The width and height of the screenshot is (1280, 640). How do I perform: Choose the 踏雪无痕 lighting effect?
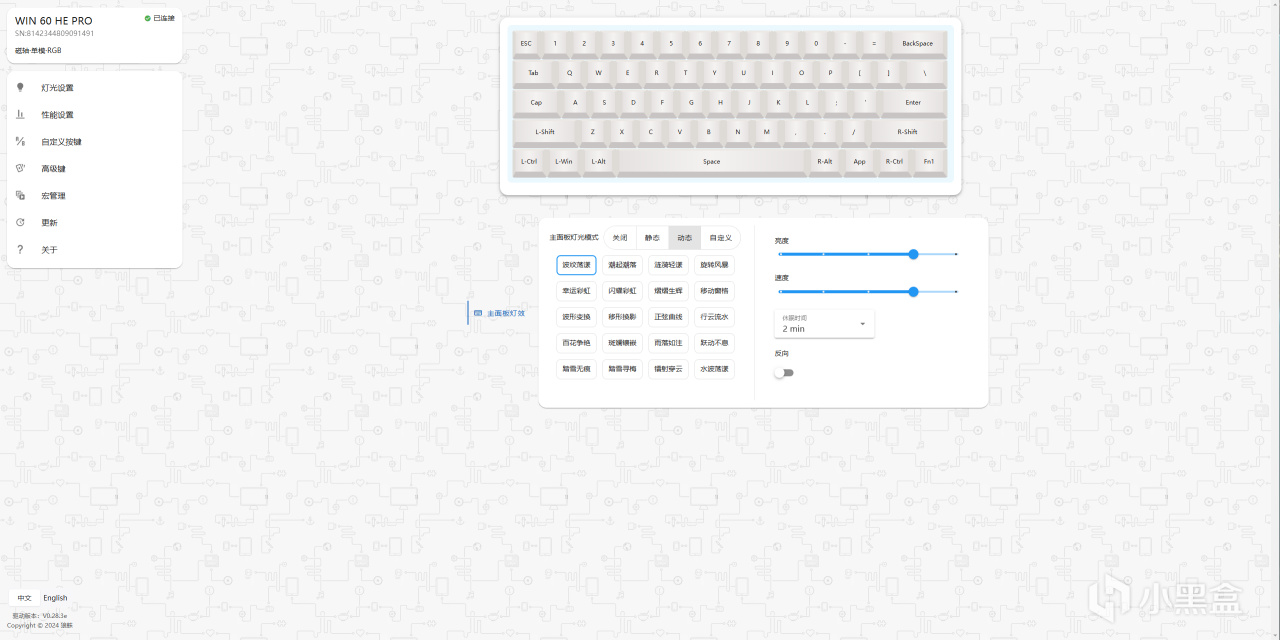(576, 369)
